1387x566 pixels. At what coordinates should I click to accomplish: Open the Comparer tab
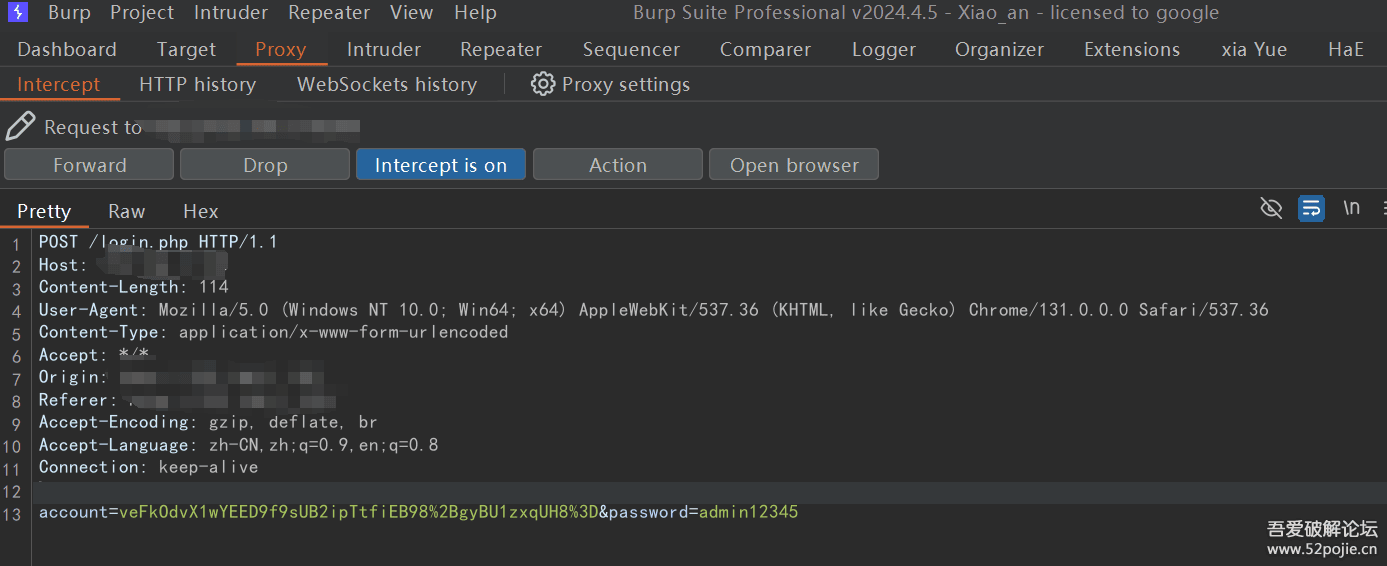coord(766,49)
